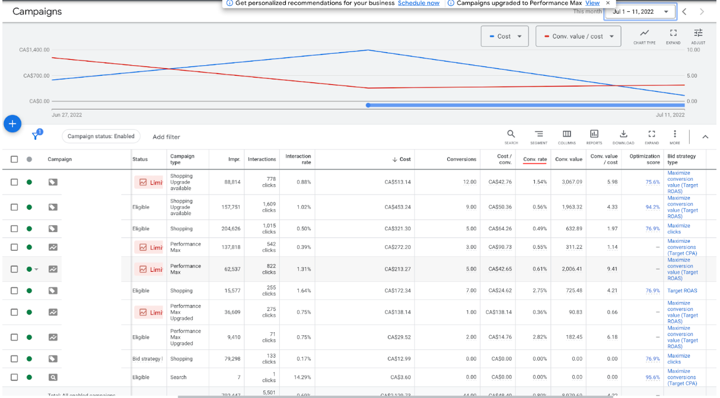Sort by the Impr. column header
The width and height of the screenshot is (720, 398).
pyautogui.click(x=234, y=159)
